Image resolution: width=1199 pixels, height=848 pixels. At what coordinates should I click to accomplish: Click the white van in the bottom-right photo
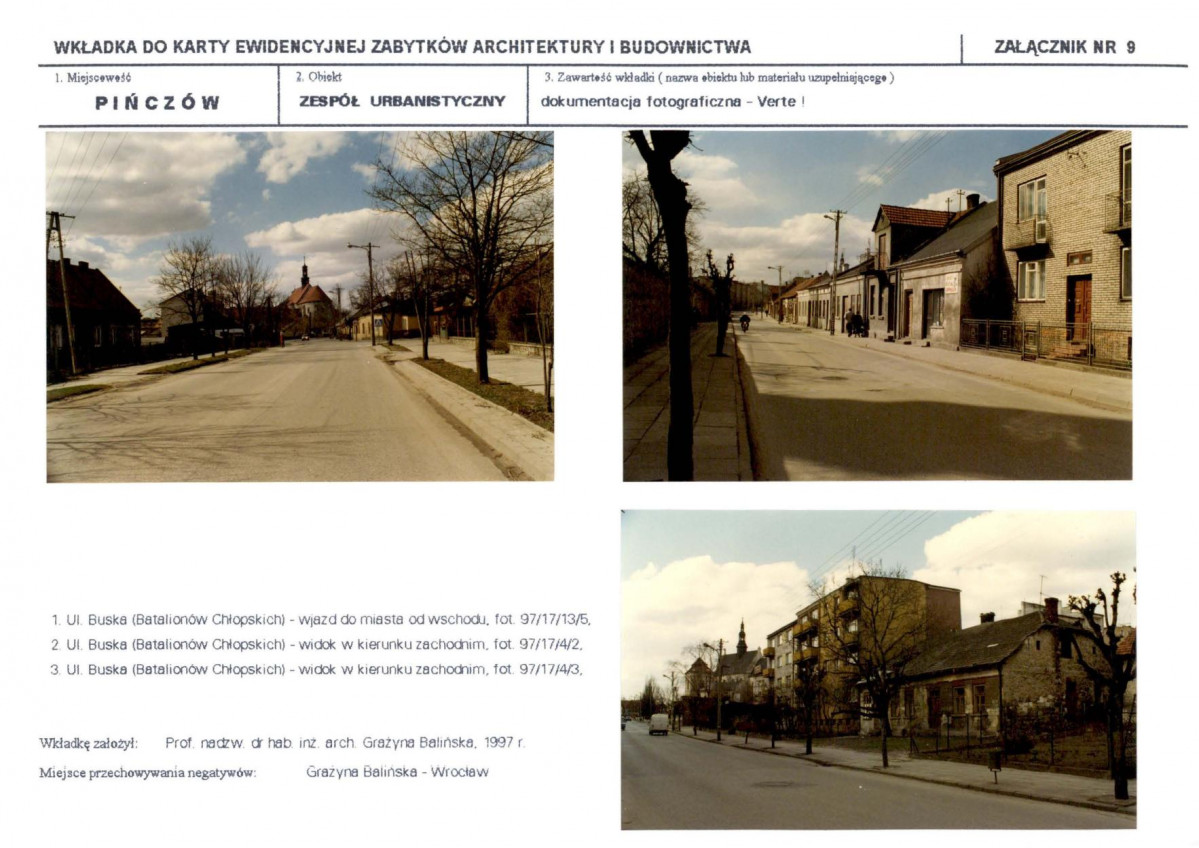tap(658, 724)
